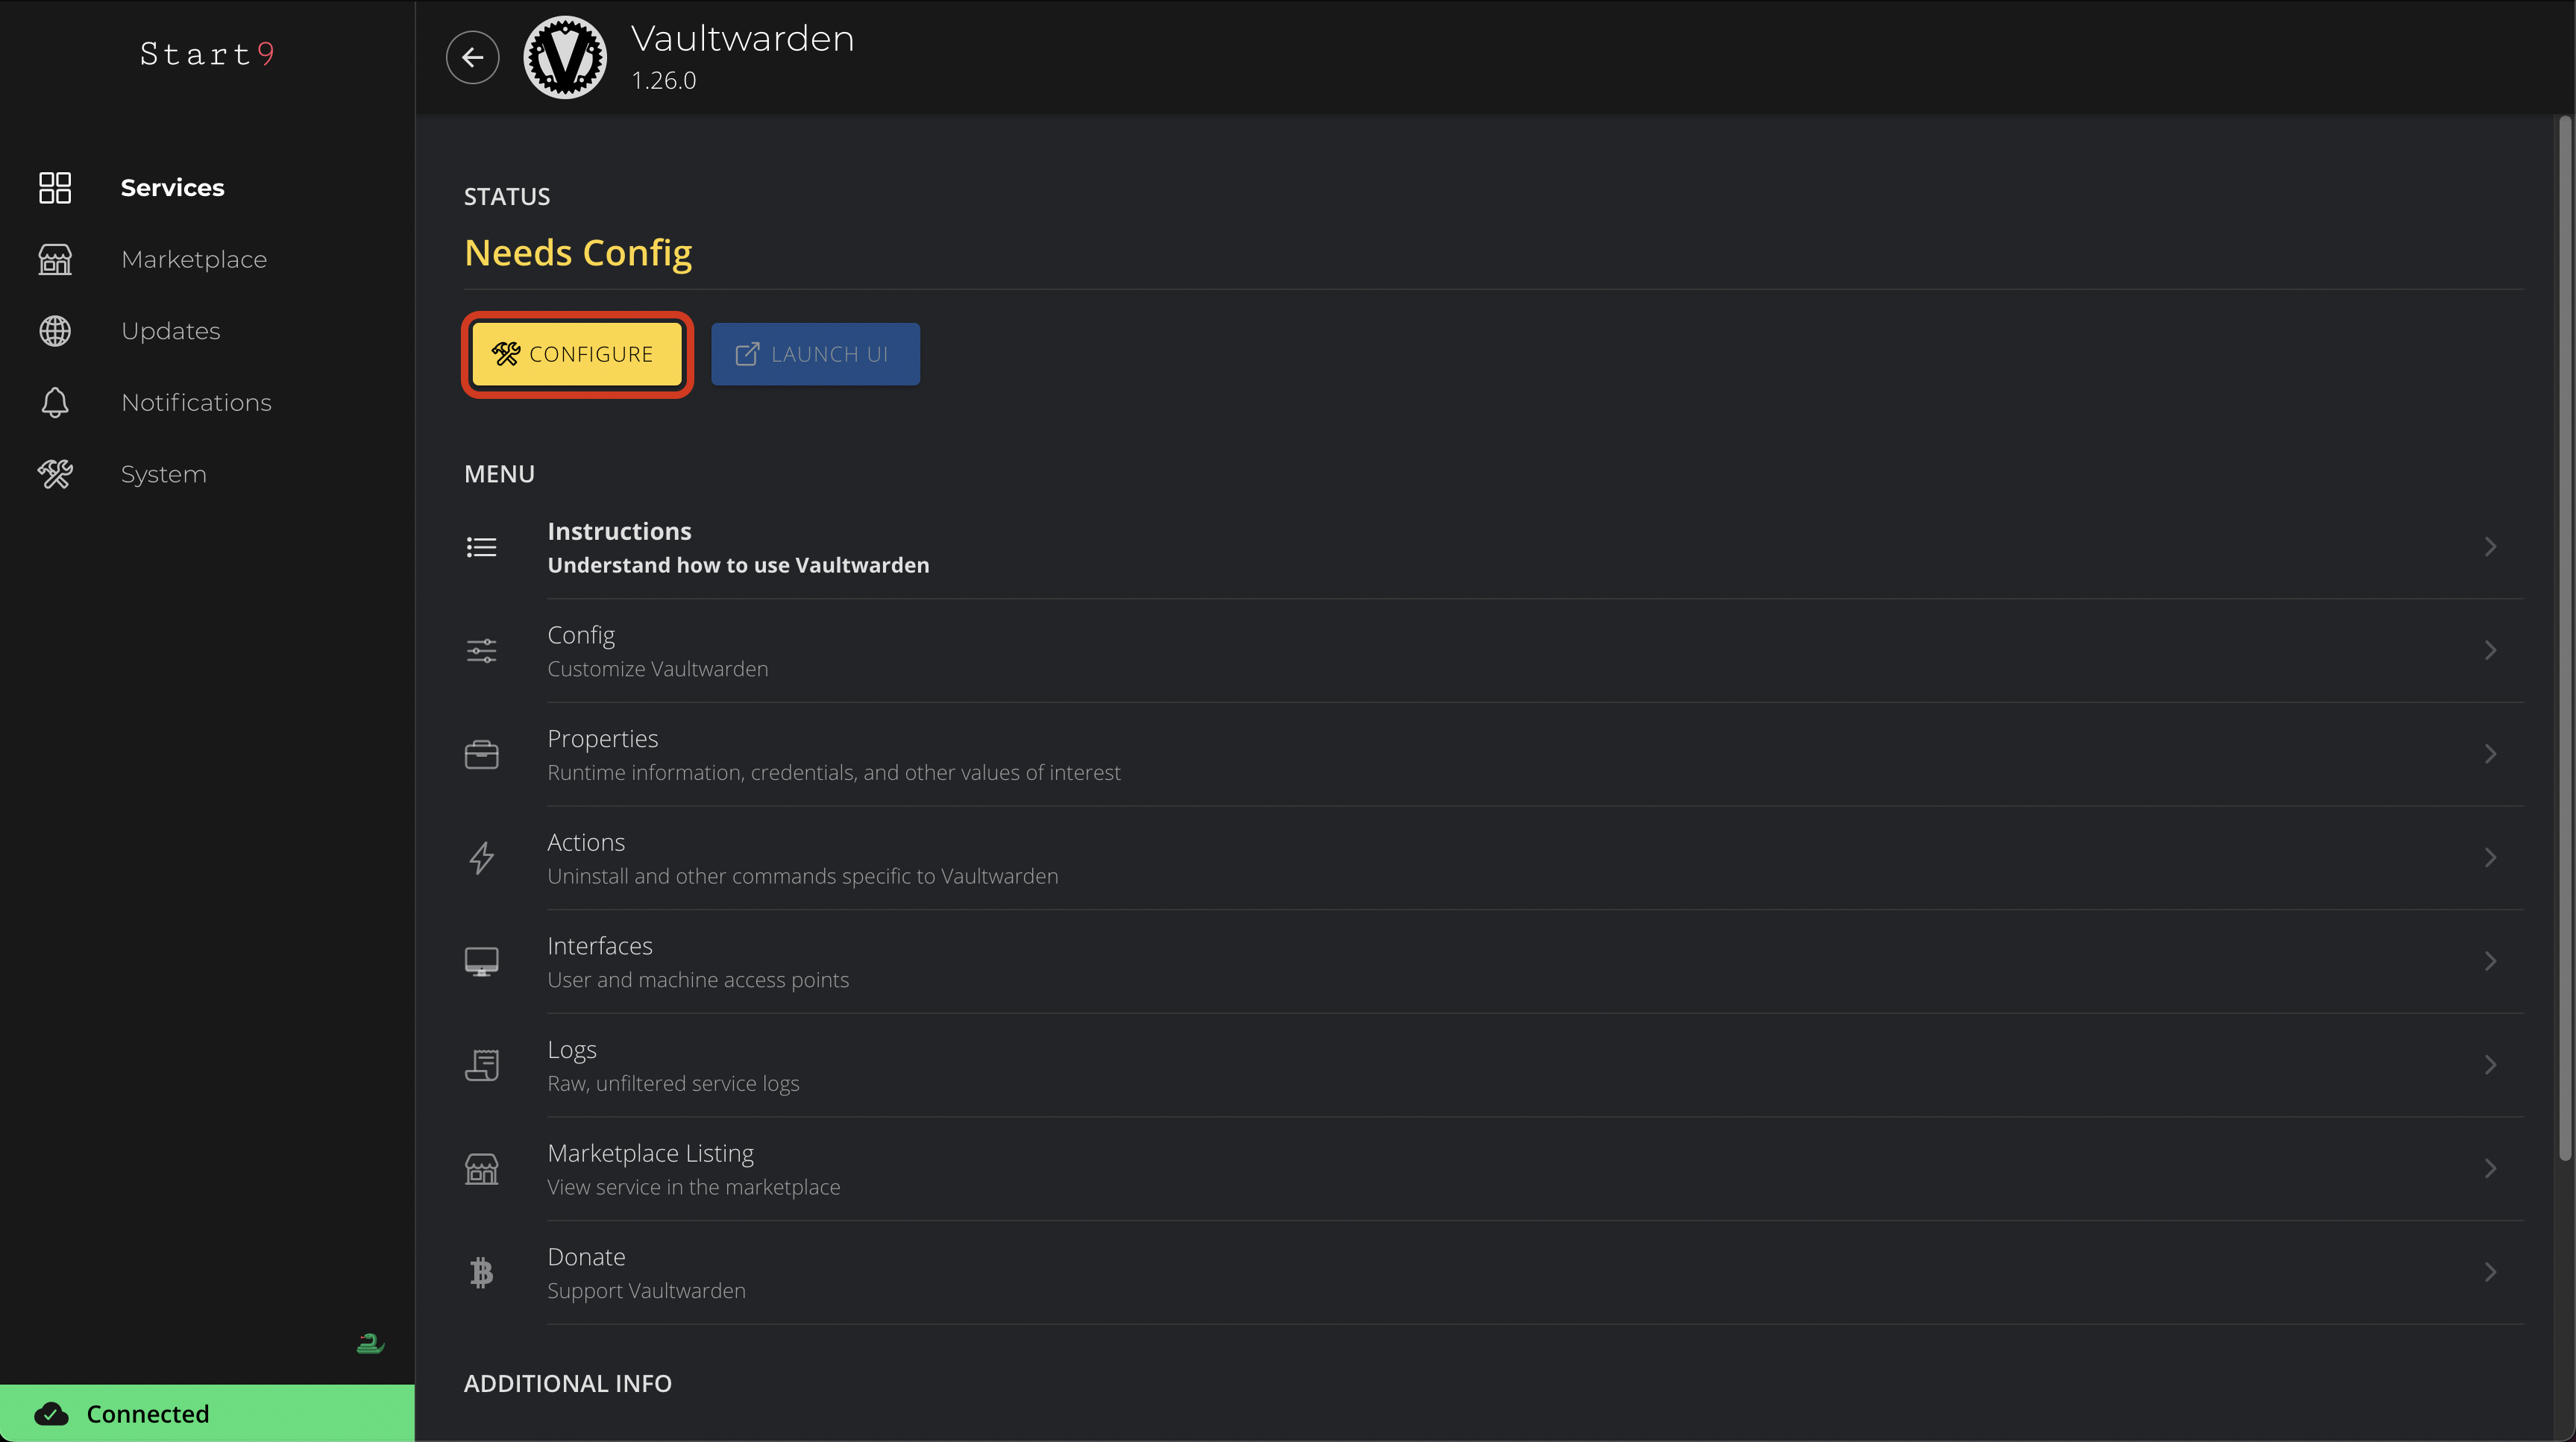Click the Vaultwarden logo icon
The height and width of the screenshot is (1442, 2576).
tap(565, 57)
